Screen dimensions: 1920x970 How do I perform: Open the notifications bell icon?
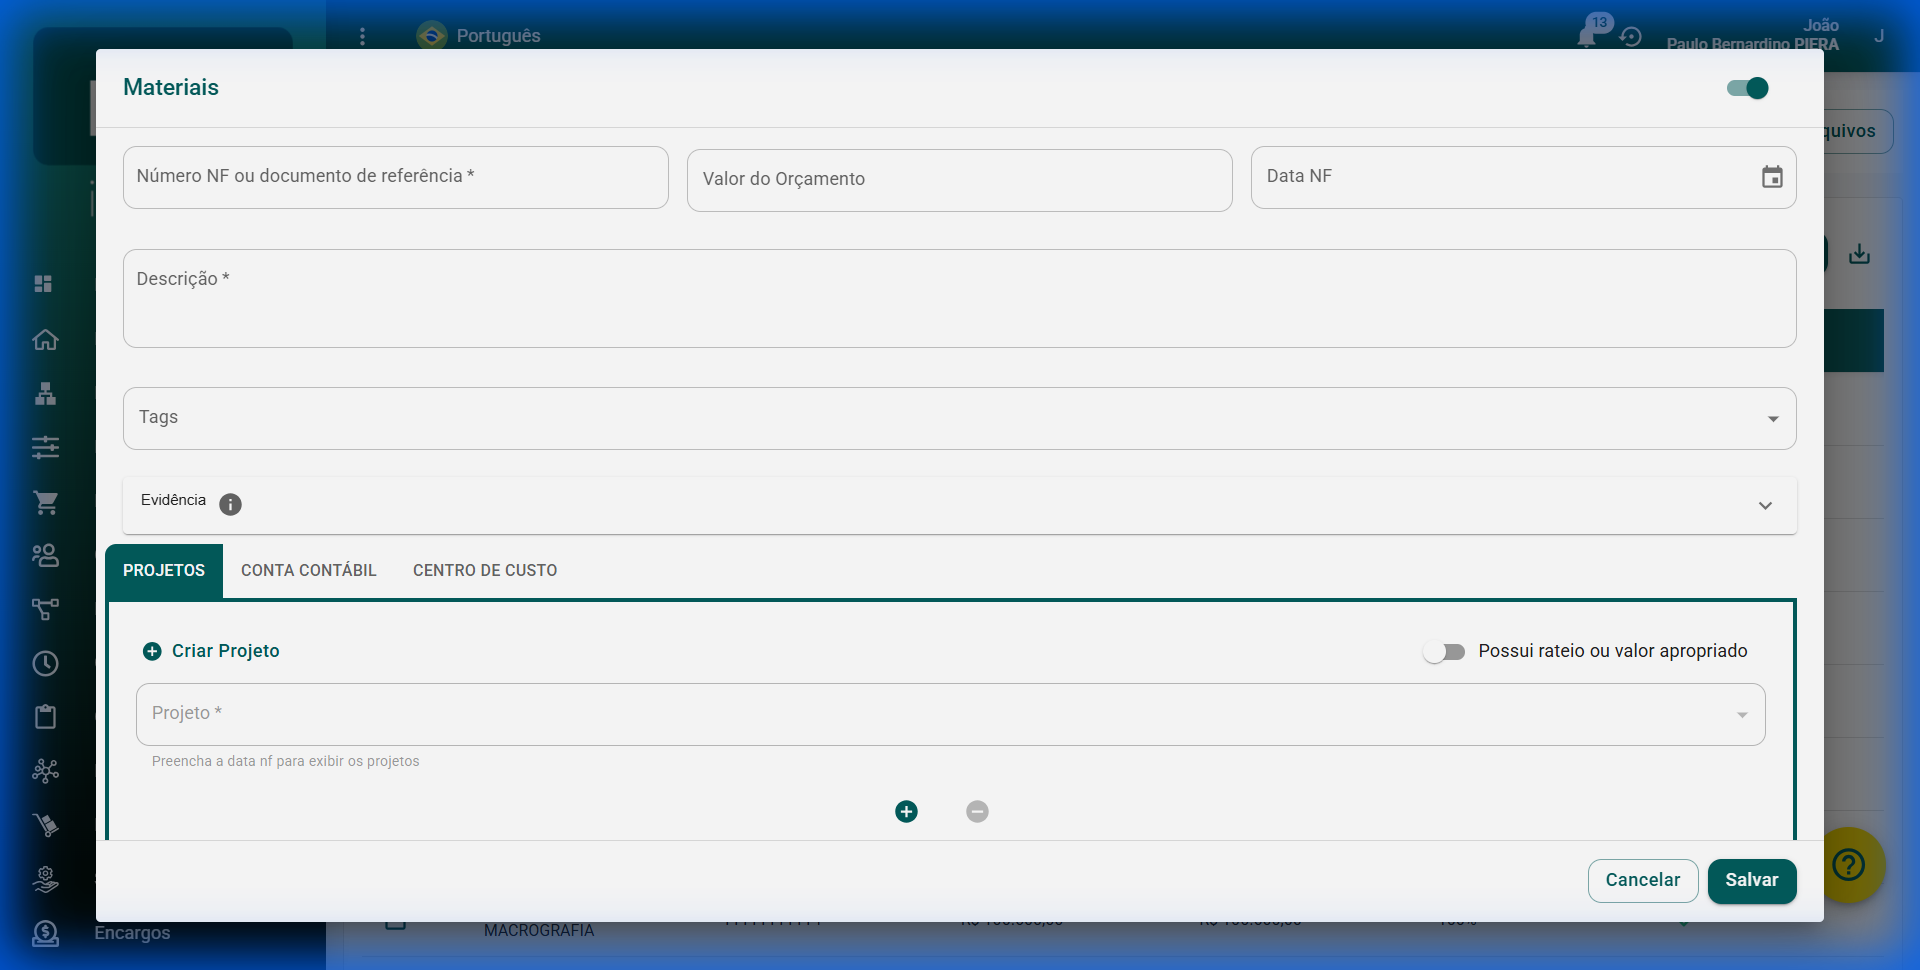1587,36
